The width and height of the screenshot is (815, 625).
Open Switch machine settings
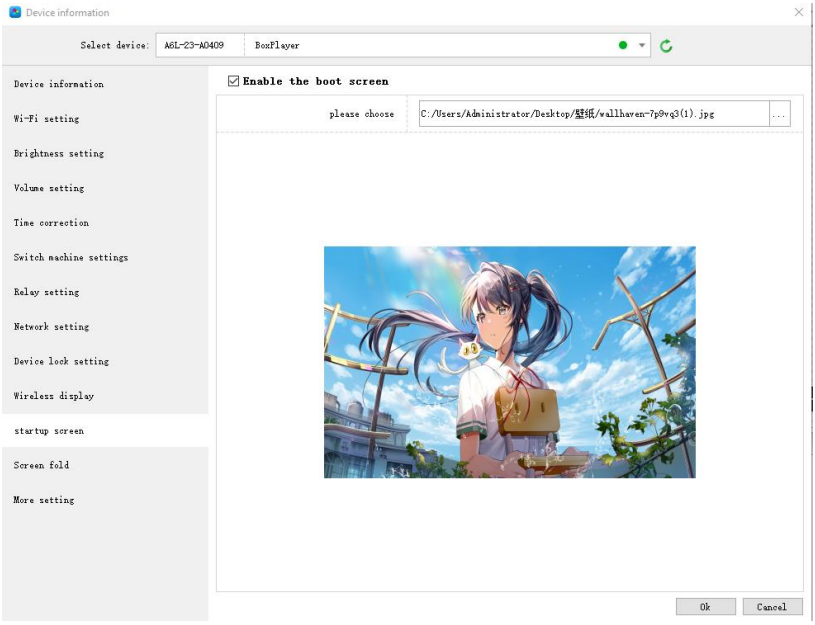coord(105,257)
